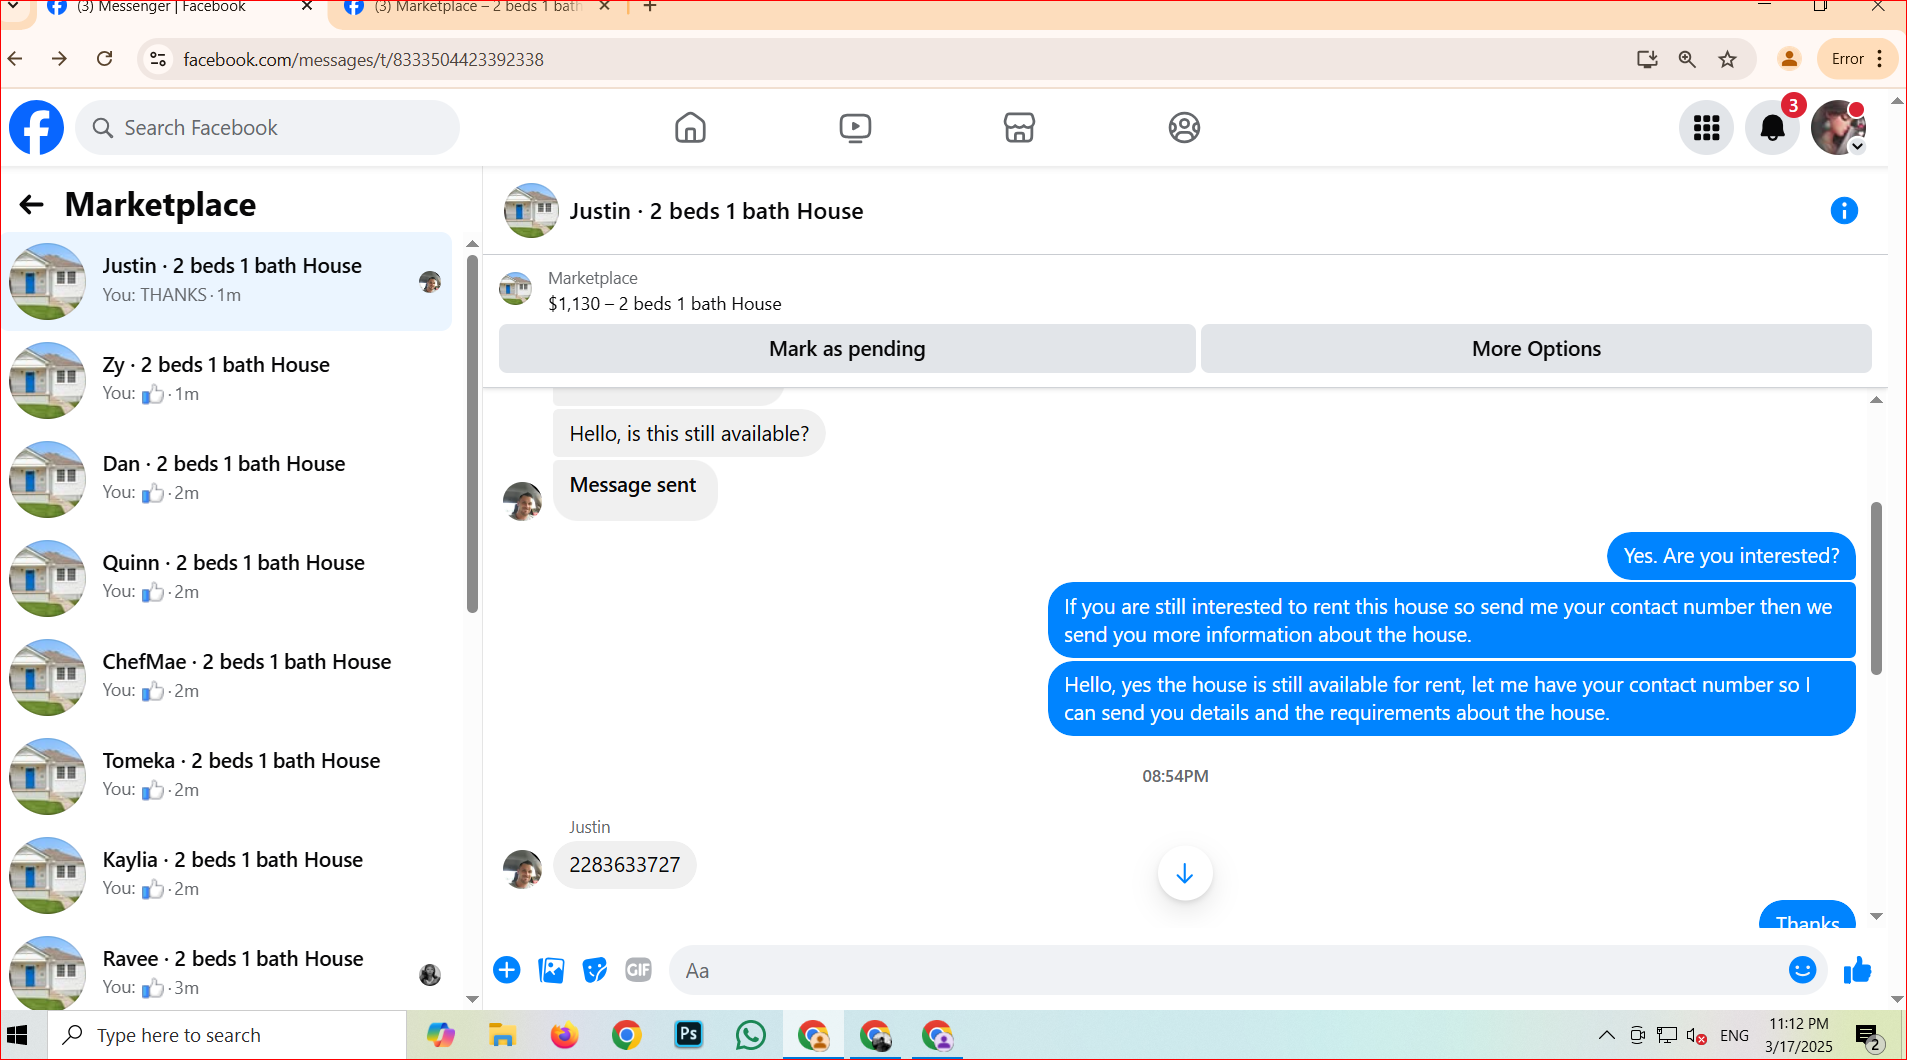Click the Mark as pending button

pos(847,349)
